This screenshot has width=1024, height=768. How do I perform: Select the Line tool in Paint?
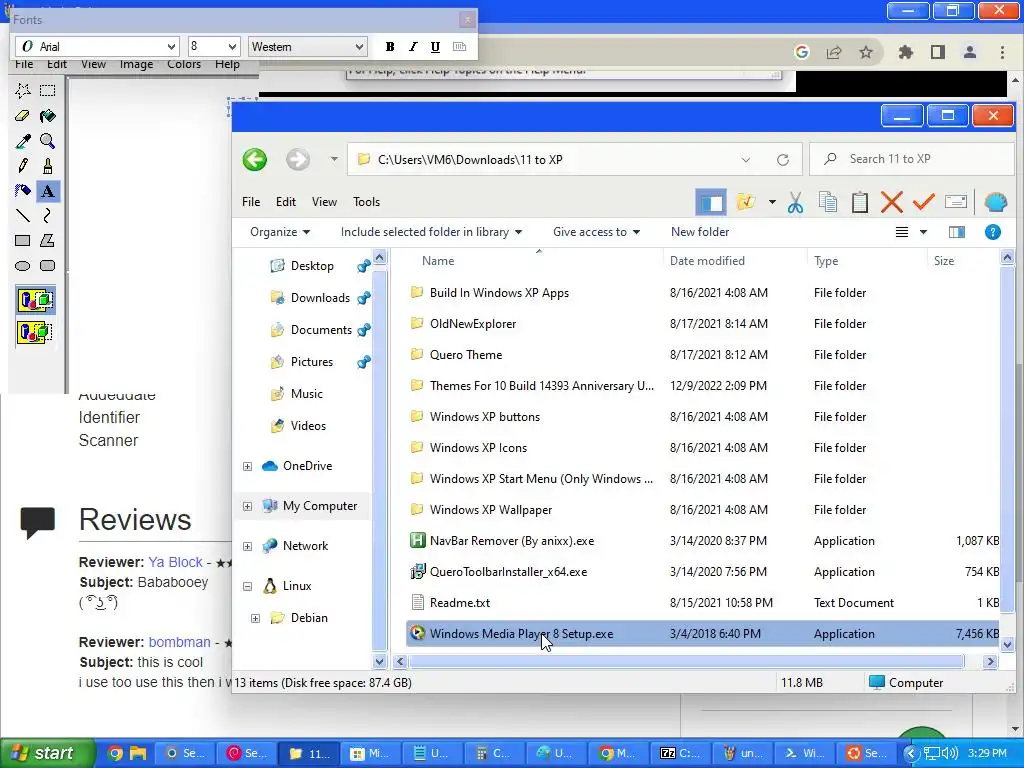tap(23, 216)
